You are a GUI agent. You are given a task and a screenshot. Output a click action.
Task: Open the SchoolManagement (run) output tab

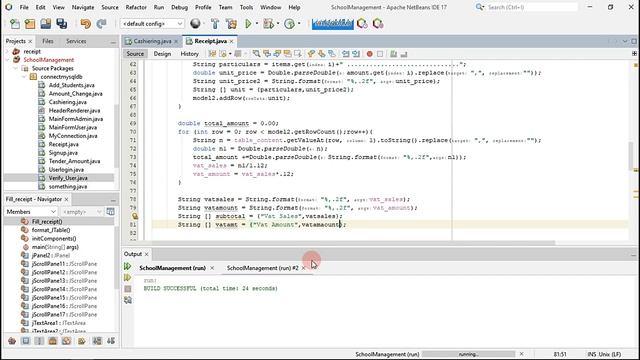(x=173, y=268)
